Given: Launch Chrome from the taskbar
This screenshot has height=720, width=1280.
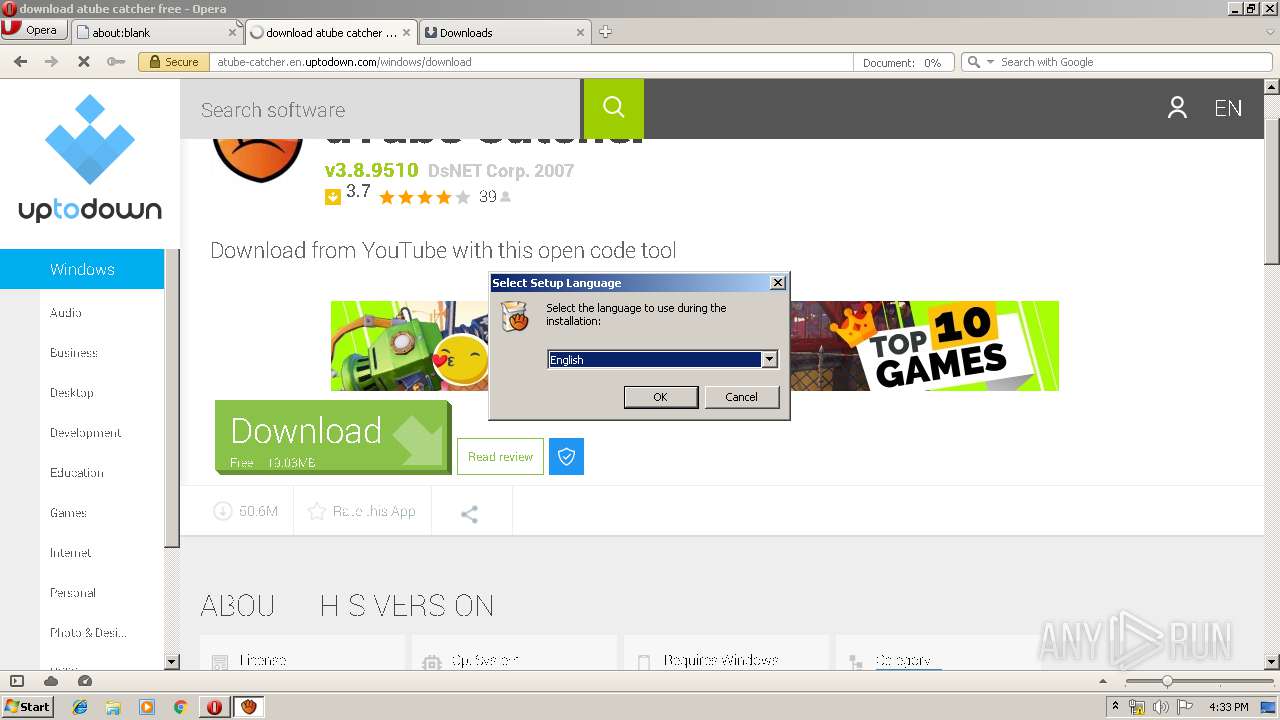Looking at the screenshot, I should (180, 707).
